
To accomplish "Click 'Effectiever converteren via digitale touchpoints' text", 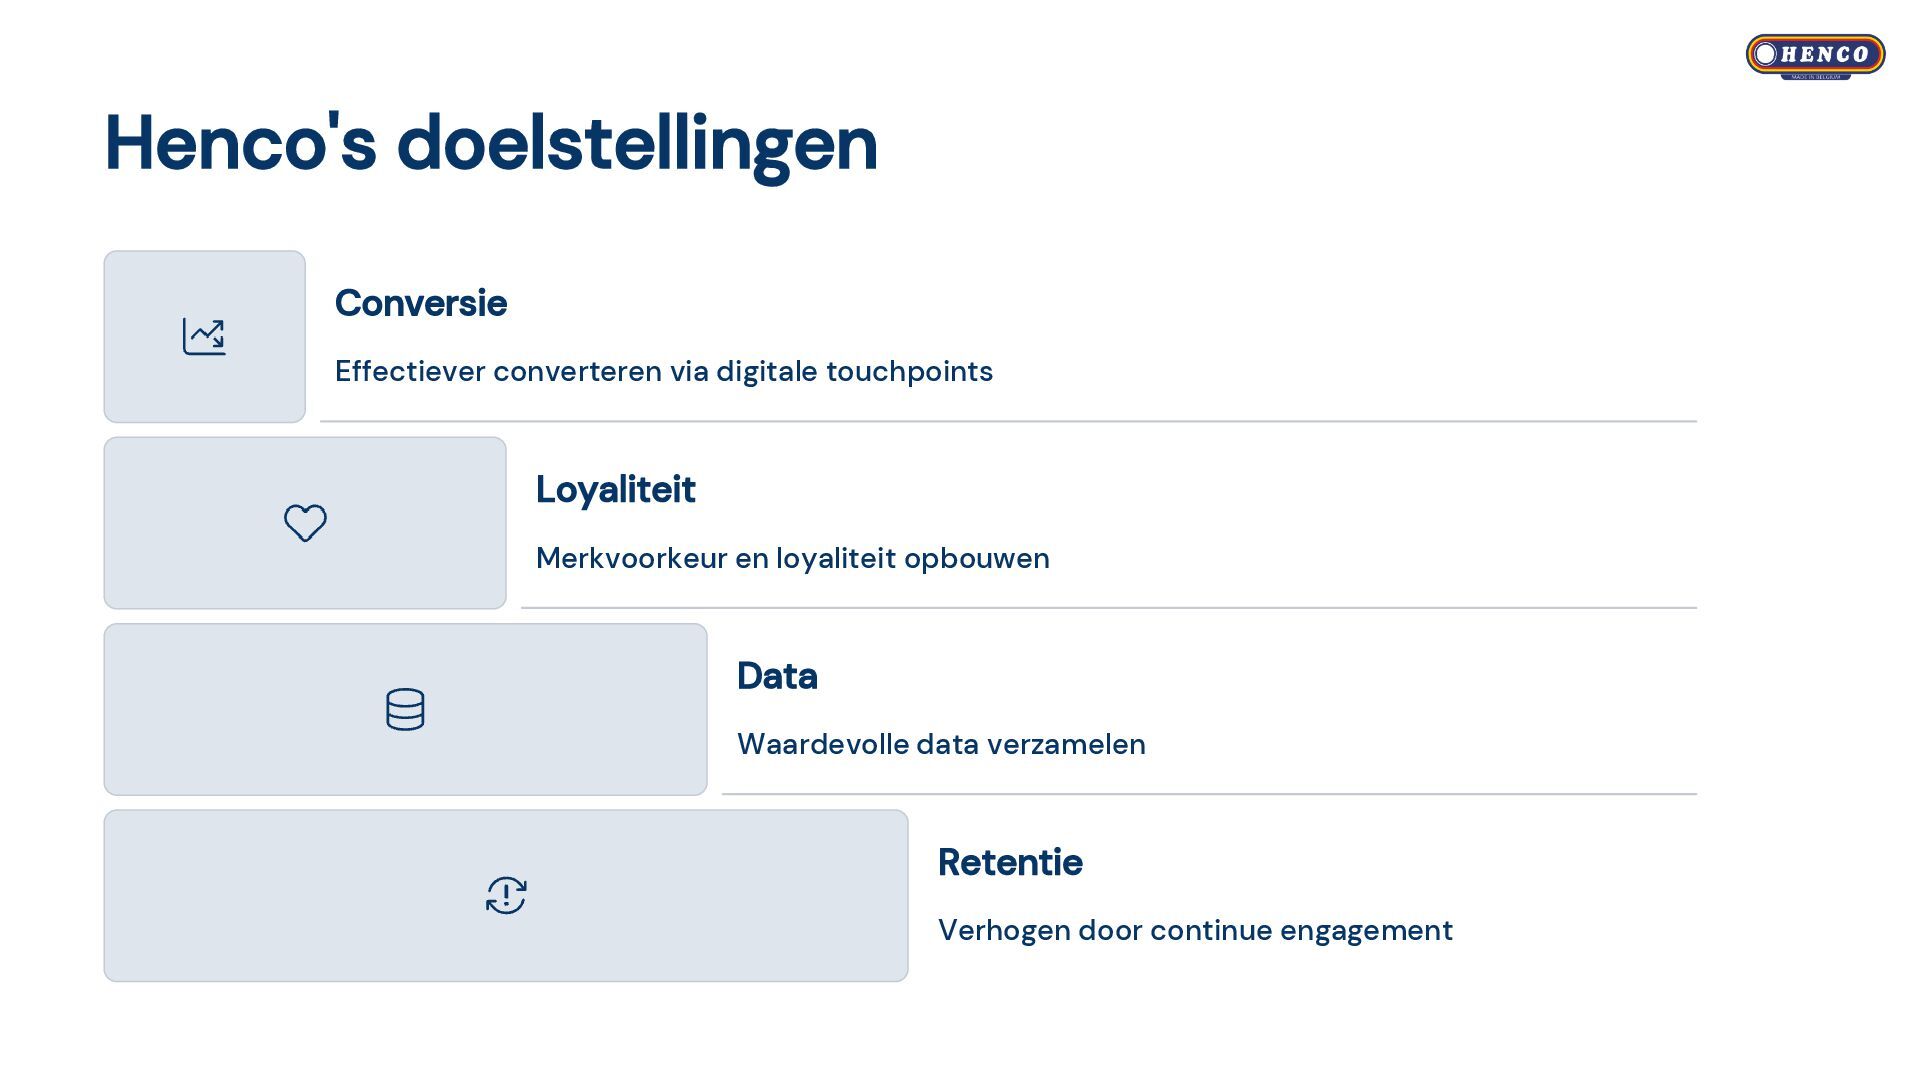I will click(x=663, y=371).
